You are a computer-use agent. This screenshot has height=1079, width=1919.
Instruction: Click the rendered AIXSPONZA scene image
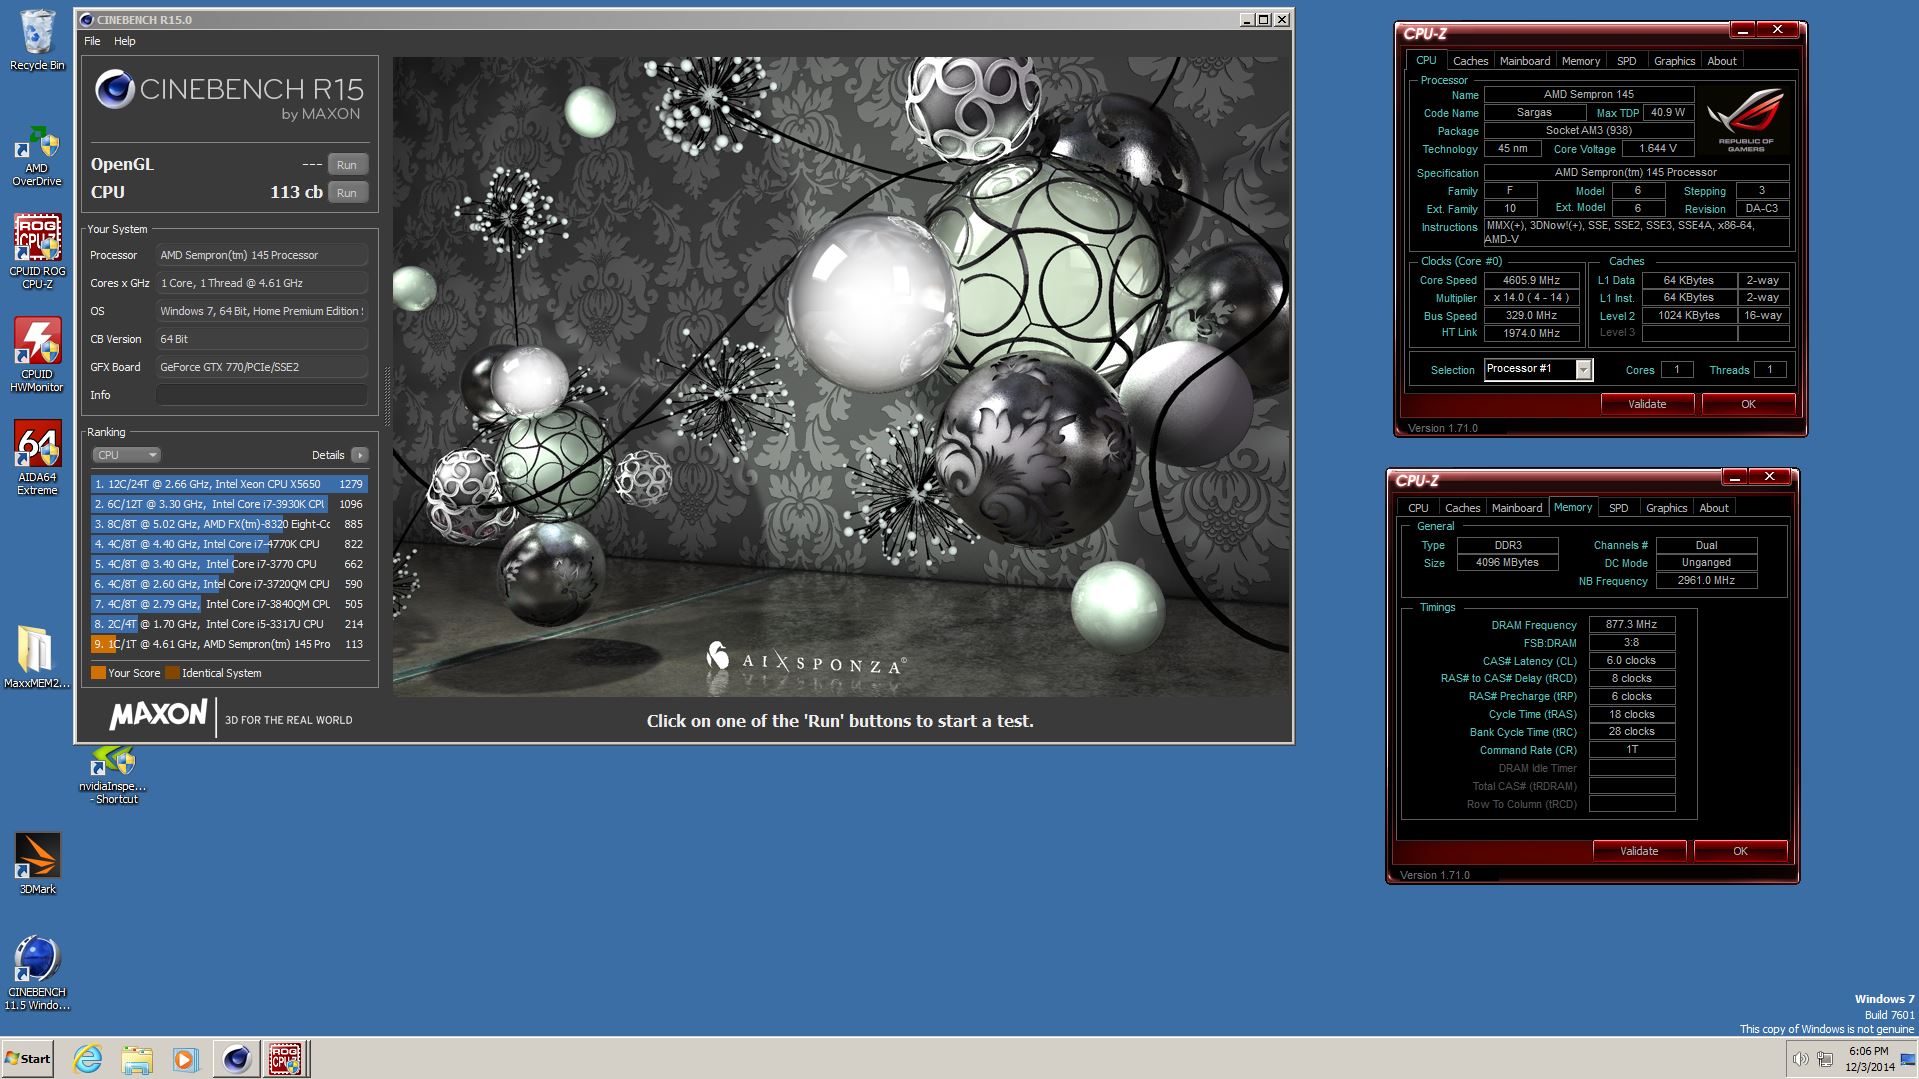tap(841, 377)
